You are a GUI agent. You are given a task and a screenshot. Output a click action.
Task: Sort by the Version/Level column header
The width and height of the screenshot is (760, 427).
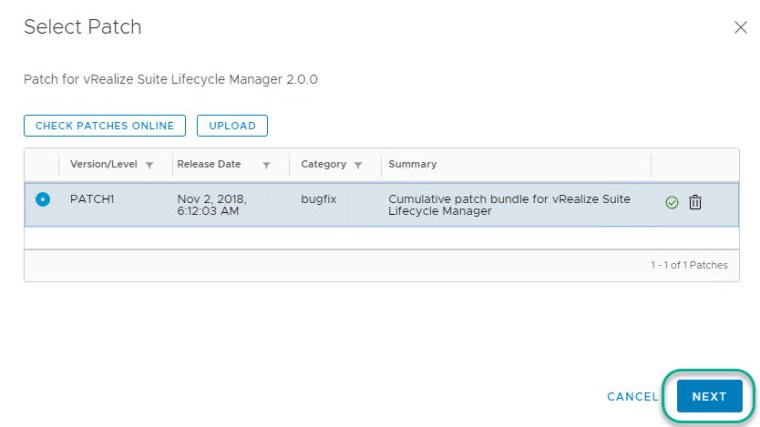(x=103, y=164)
